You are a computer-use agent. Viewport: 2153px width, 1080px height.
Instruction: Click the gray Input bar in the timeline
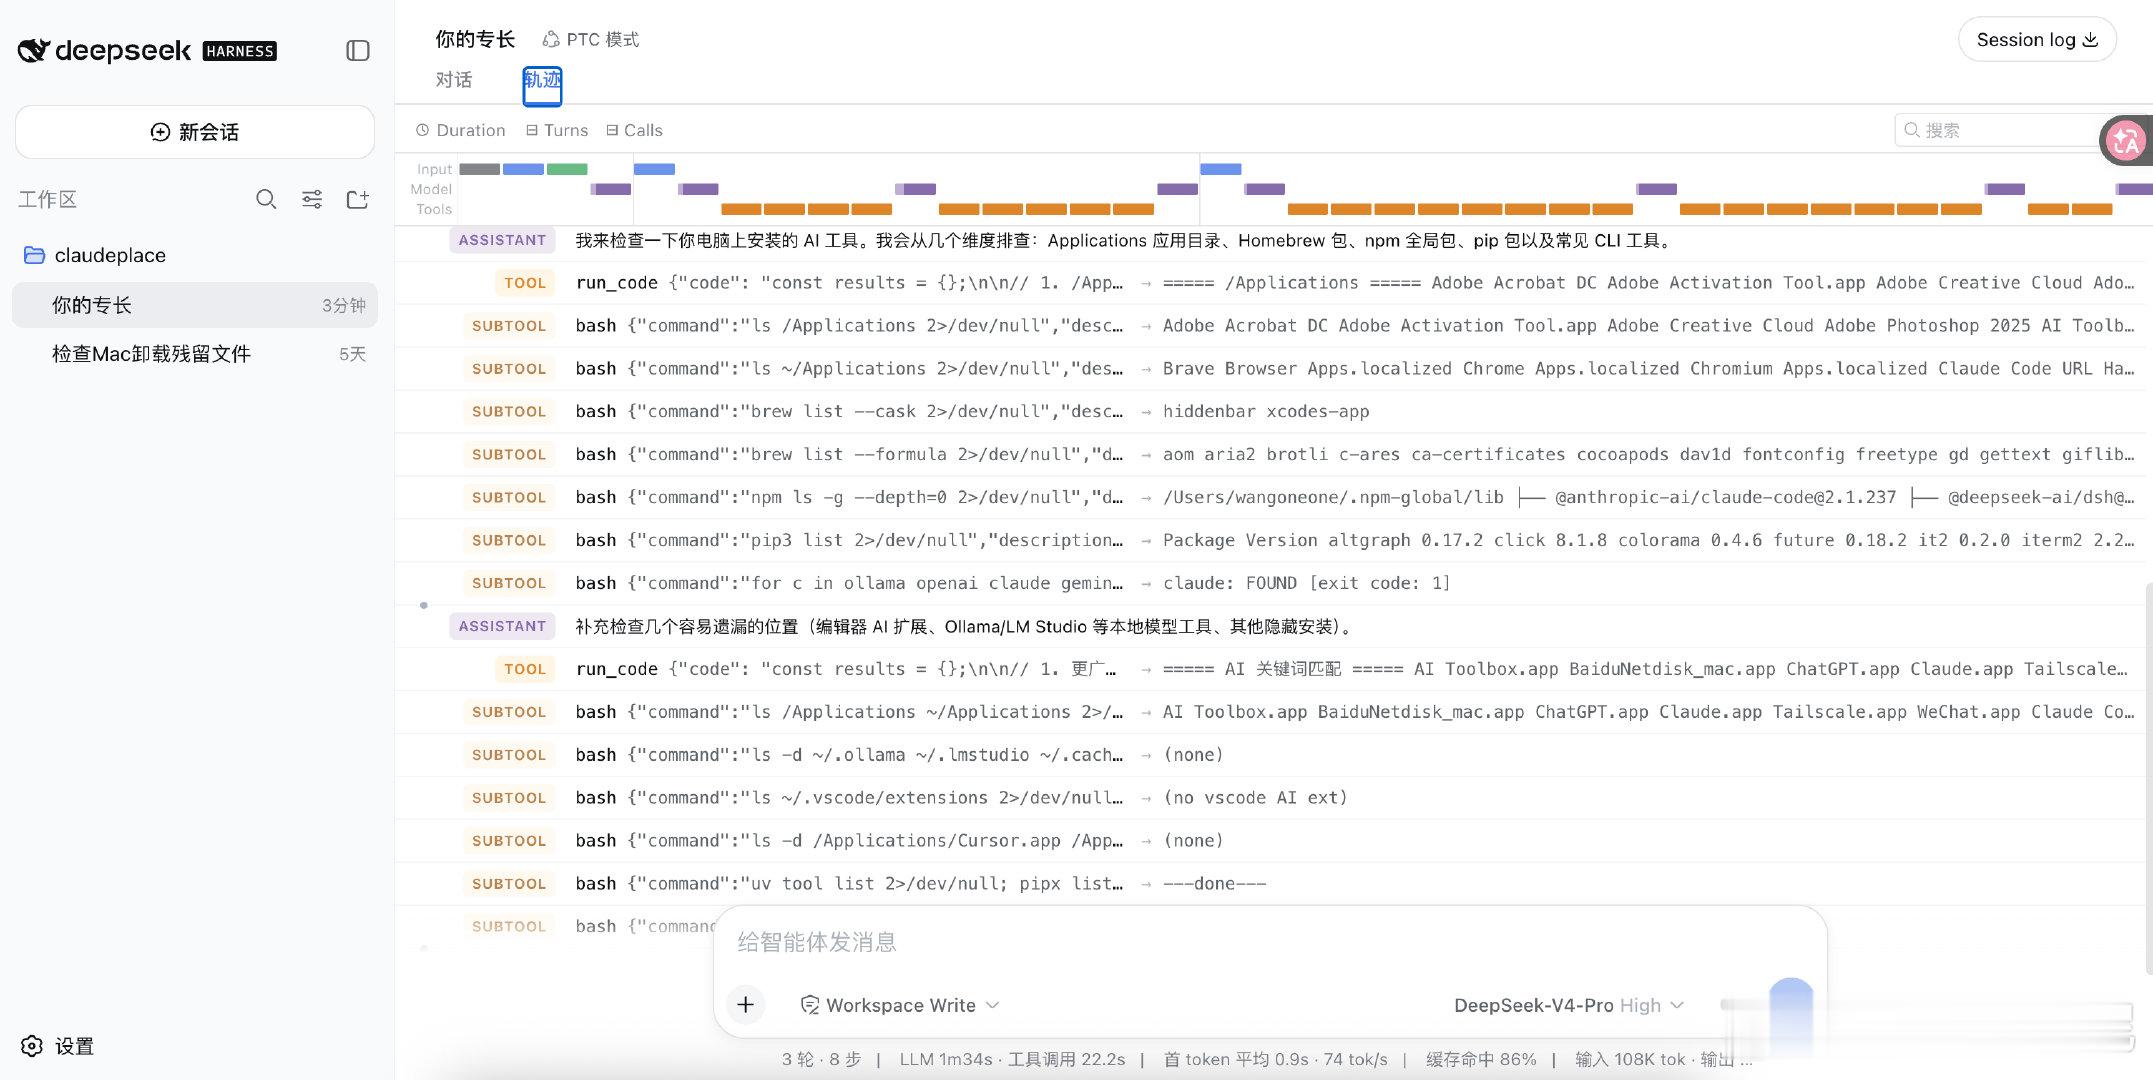point(479,169)
